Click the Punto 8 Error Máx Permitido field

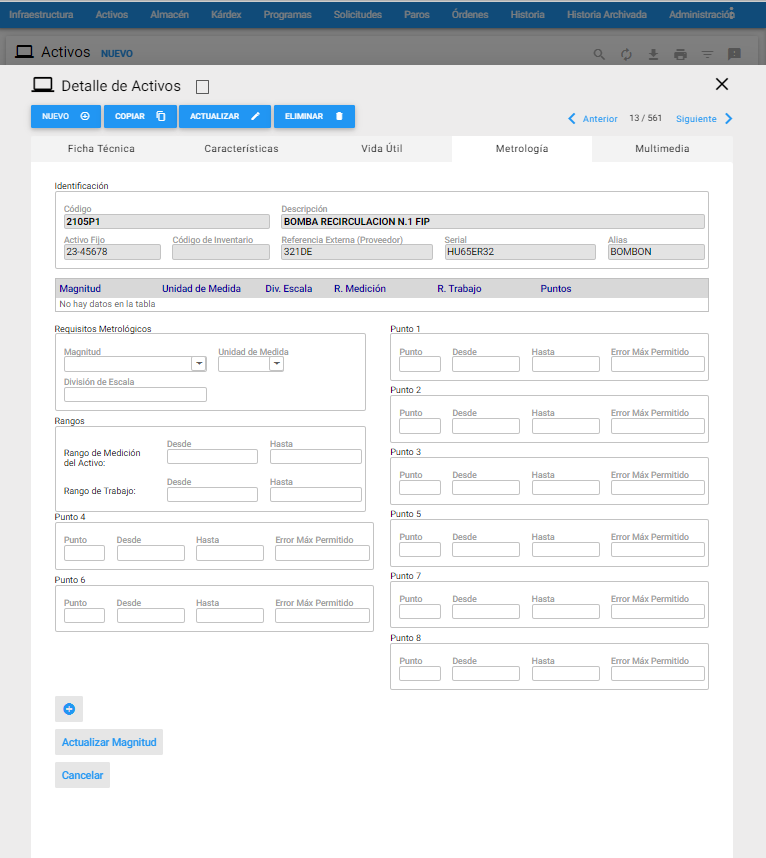coord(658,674)
